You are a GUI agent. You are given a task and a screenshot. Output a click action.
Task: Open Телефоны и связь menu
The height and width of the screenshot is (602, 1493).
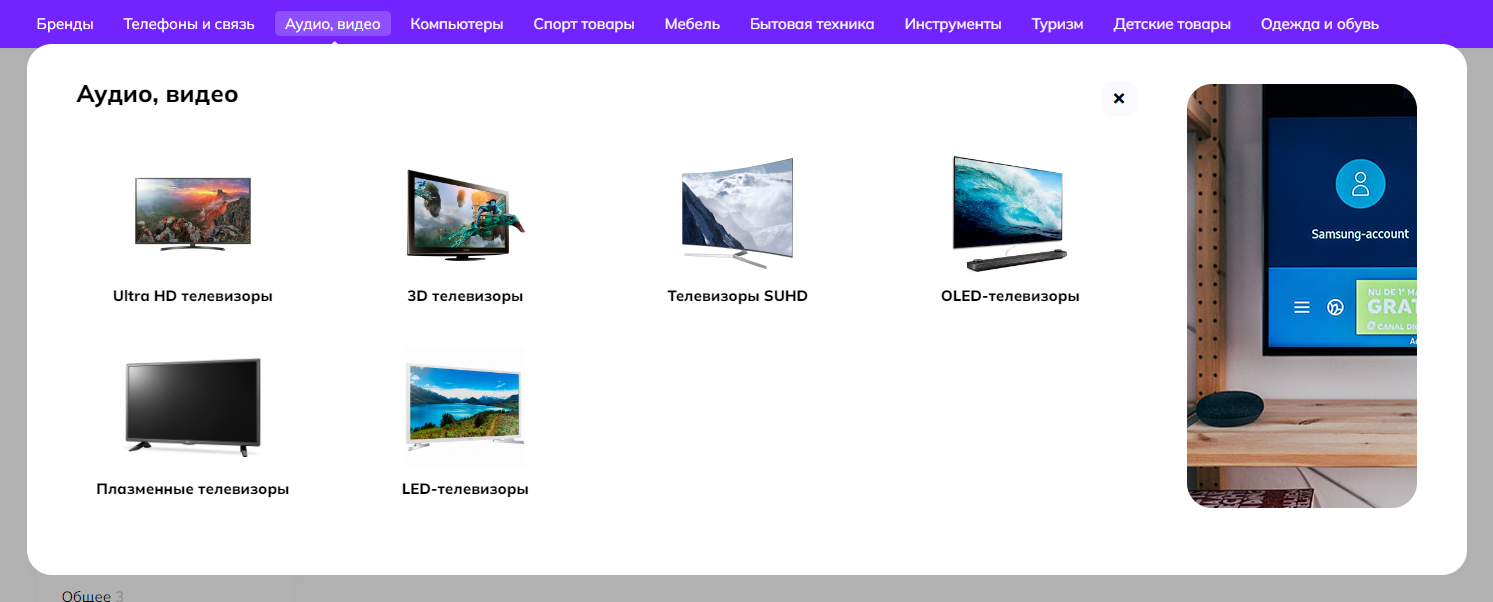189,24
